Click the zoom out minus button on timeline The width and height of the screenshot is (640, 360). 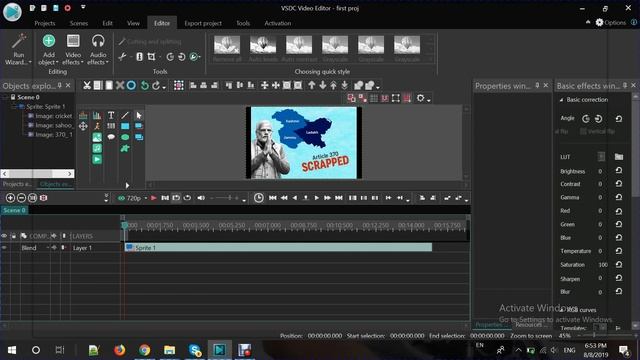coord(21,198)
